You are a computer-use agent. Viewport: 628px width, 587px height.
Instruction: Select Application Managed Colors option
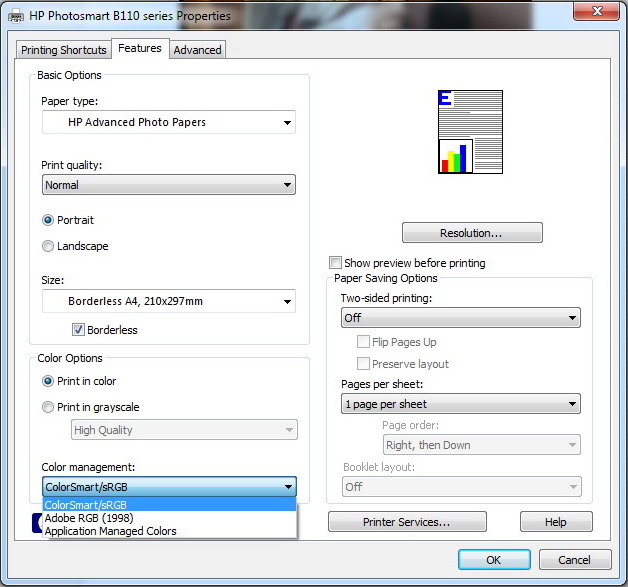click(x=169, y=531)
